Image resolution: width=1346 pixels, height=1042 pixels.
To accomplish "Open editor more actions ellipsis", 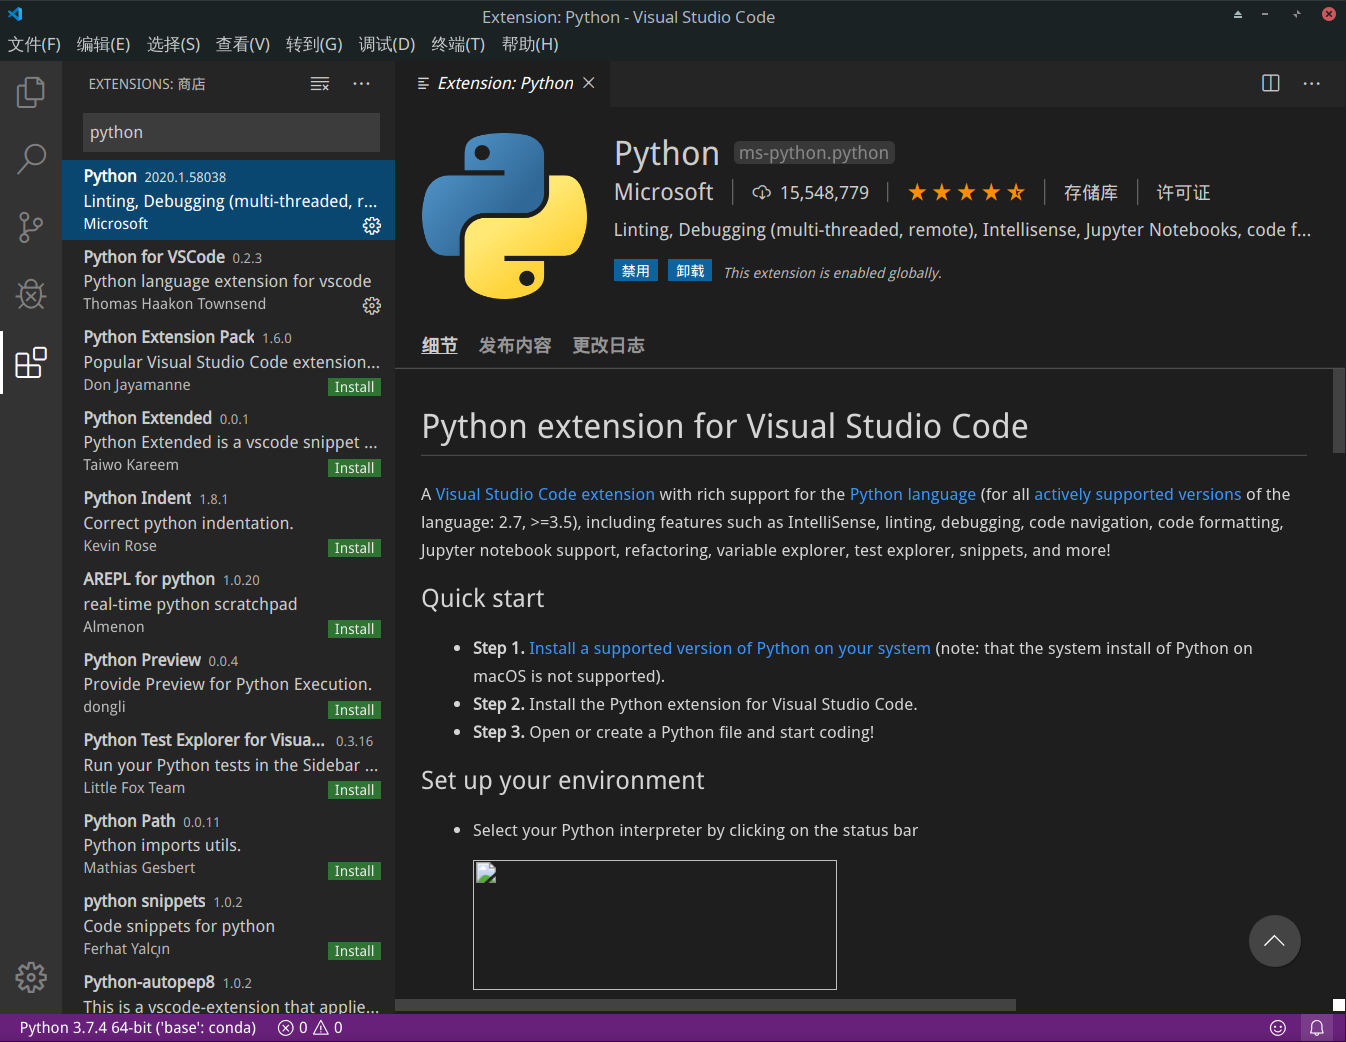I will (1312, 83).
